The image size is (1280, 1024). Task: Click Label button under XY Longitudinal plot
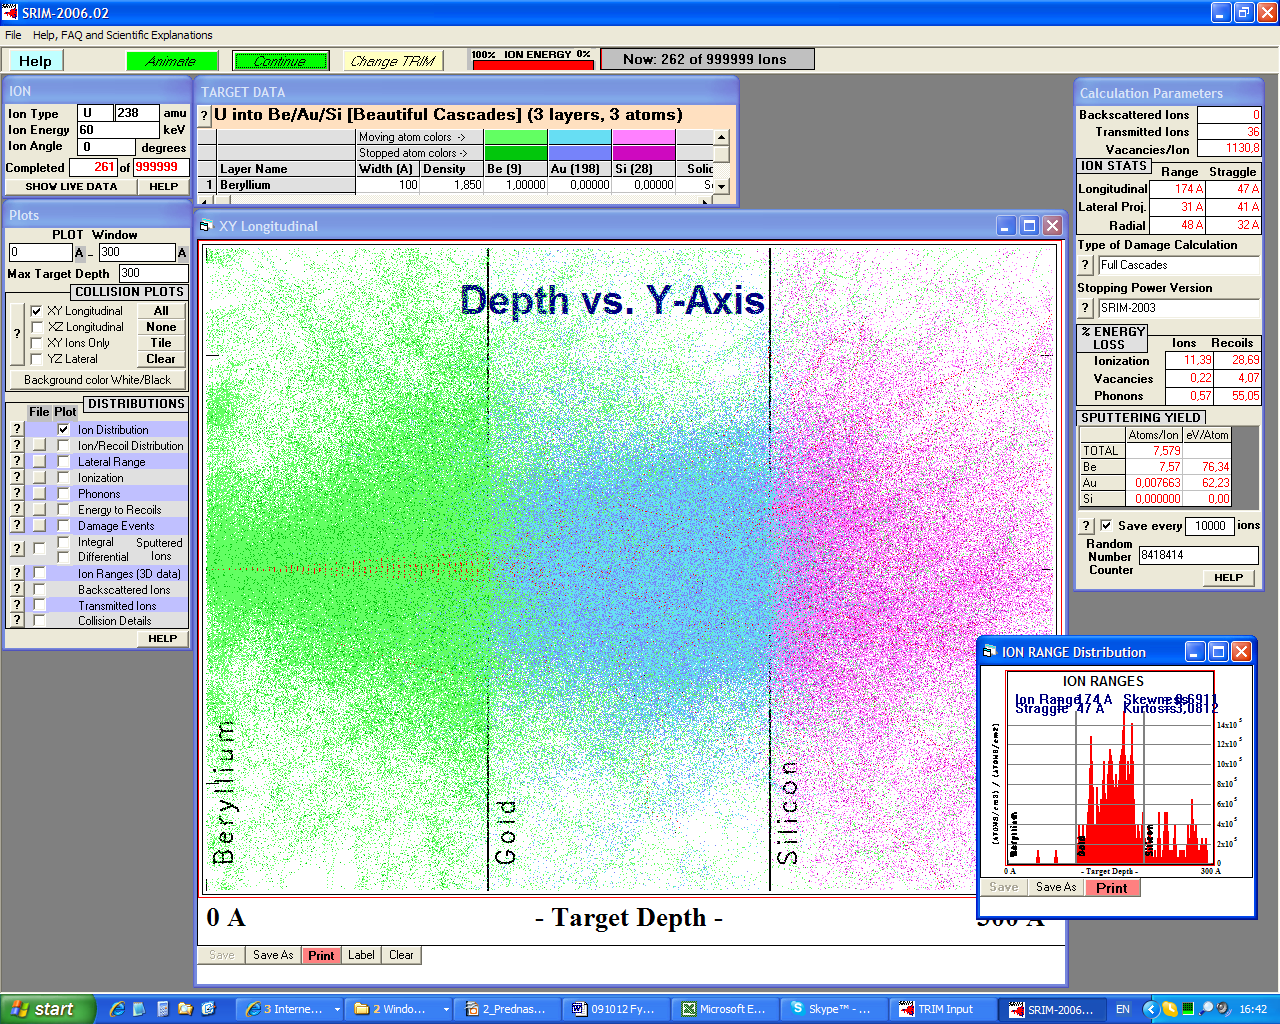click(x=361, y=955)
